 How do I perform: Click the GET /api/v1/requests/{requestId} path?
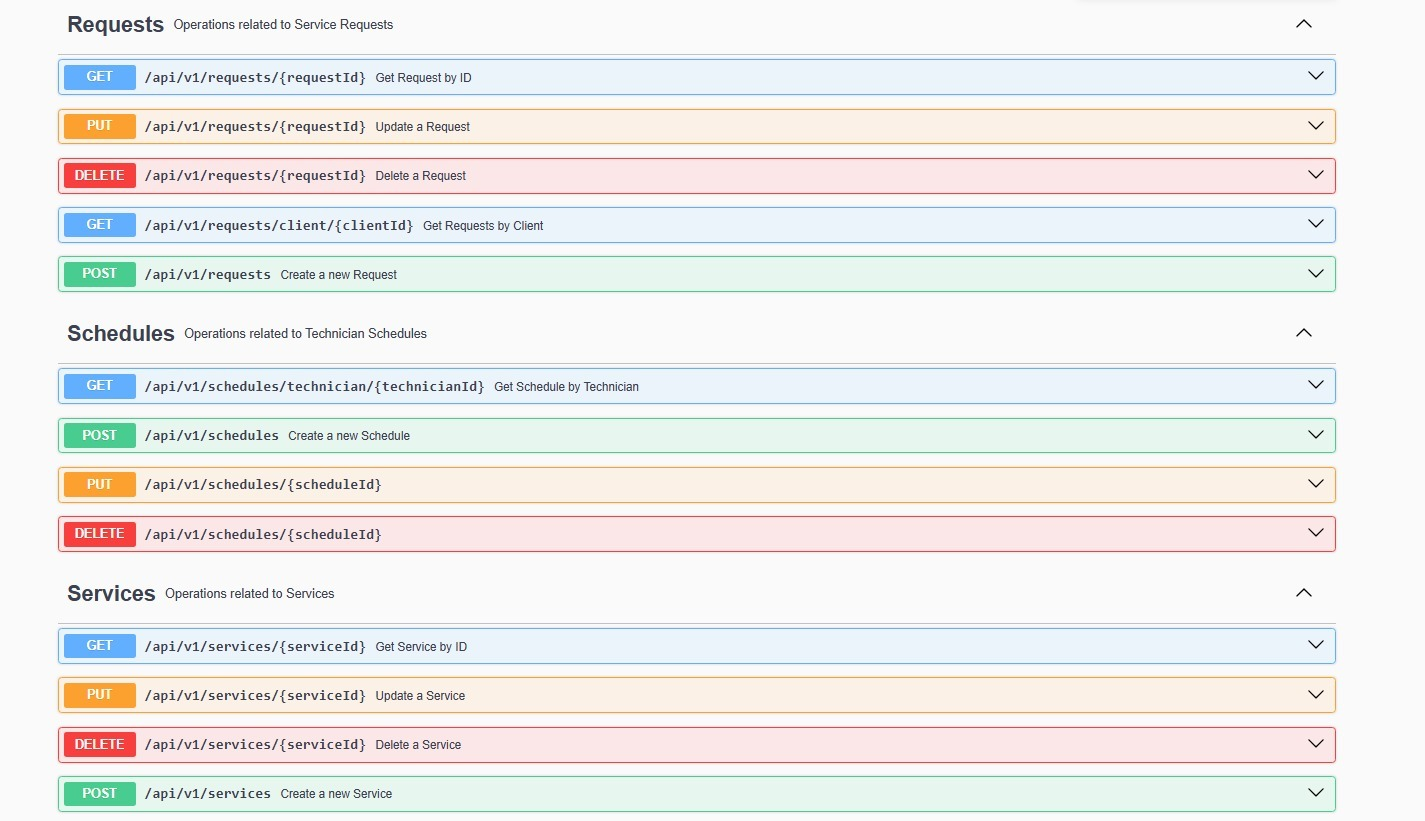tap(255, 77)
